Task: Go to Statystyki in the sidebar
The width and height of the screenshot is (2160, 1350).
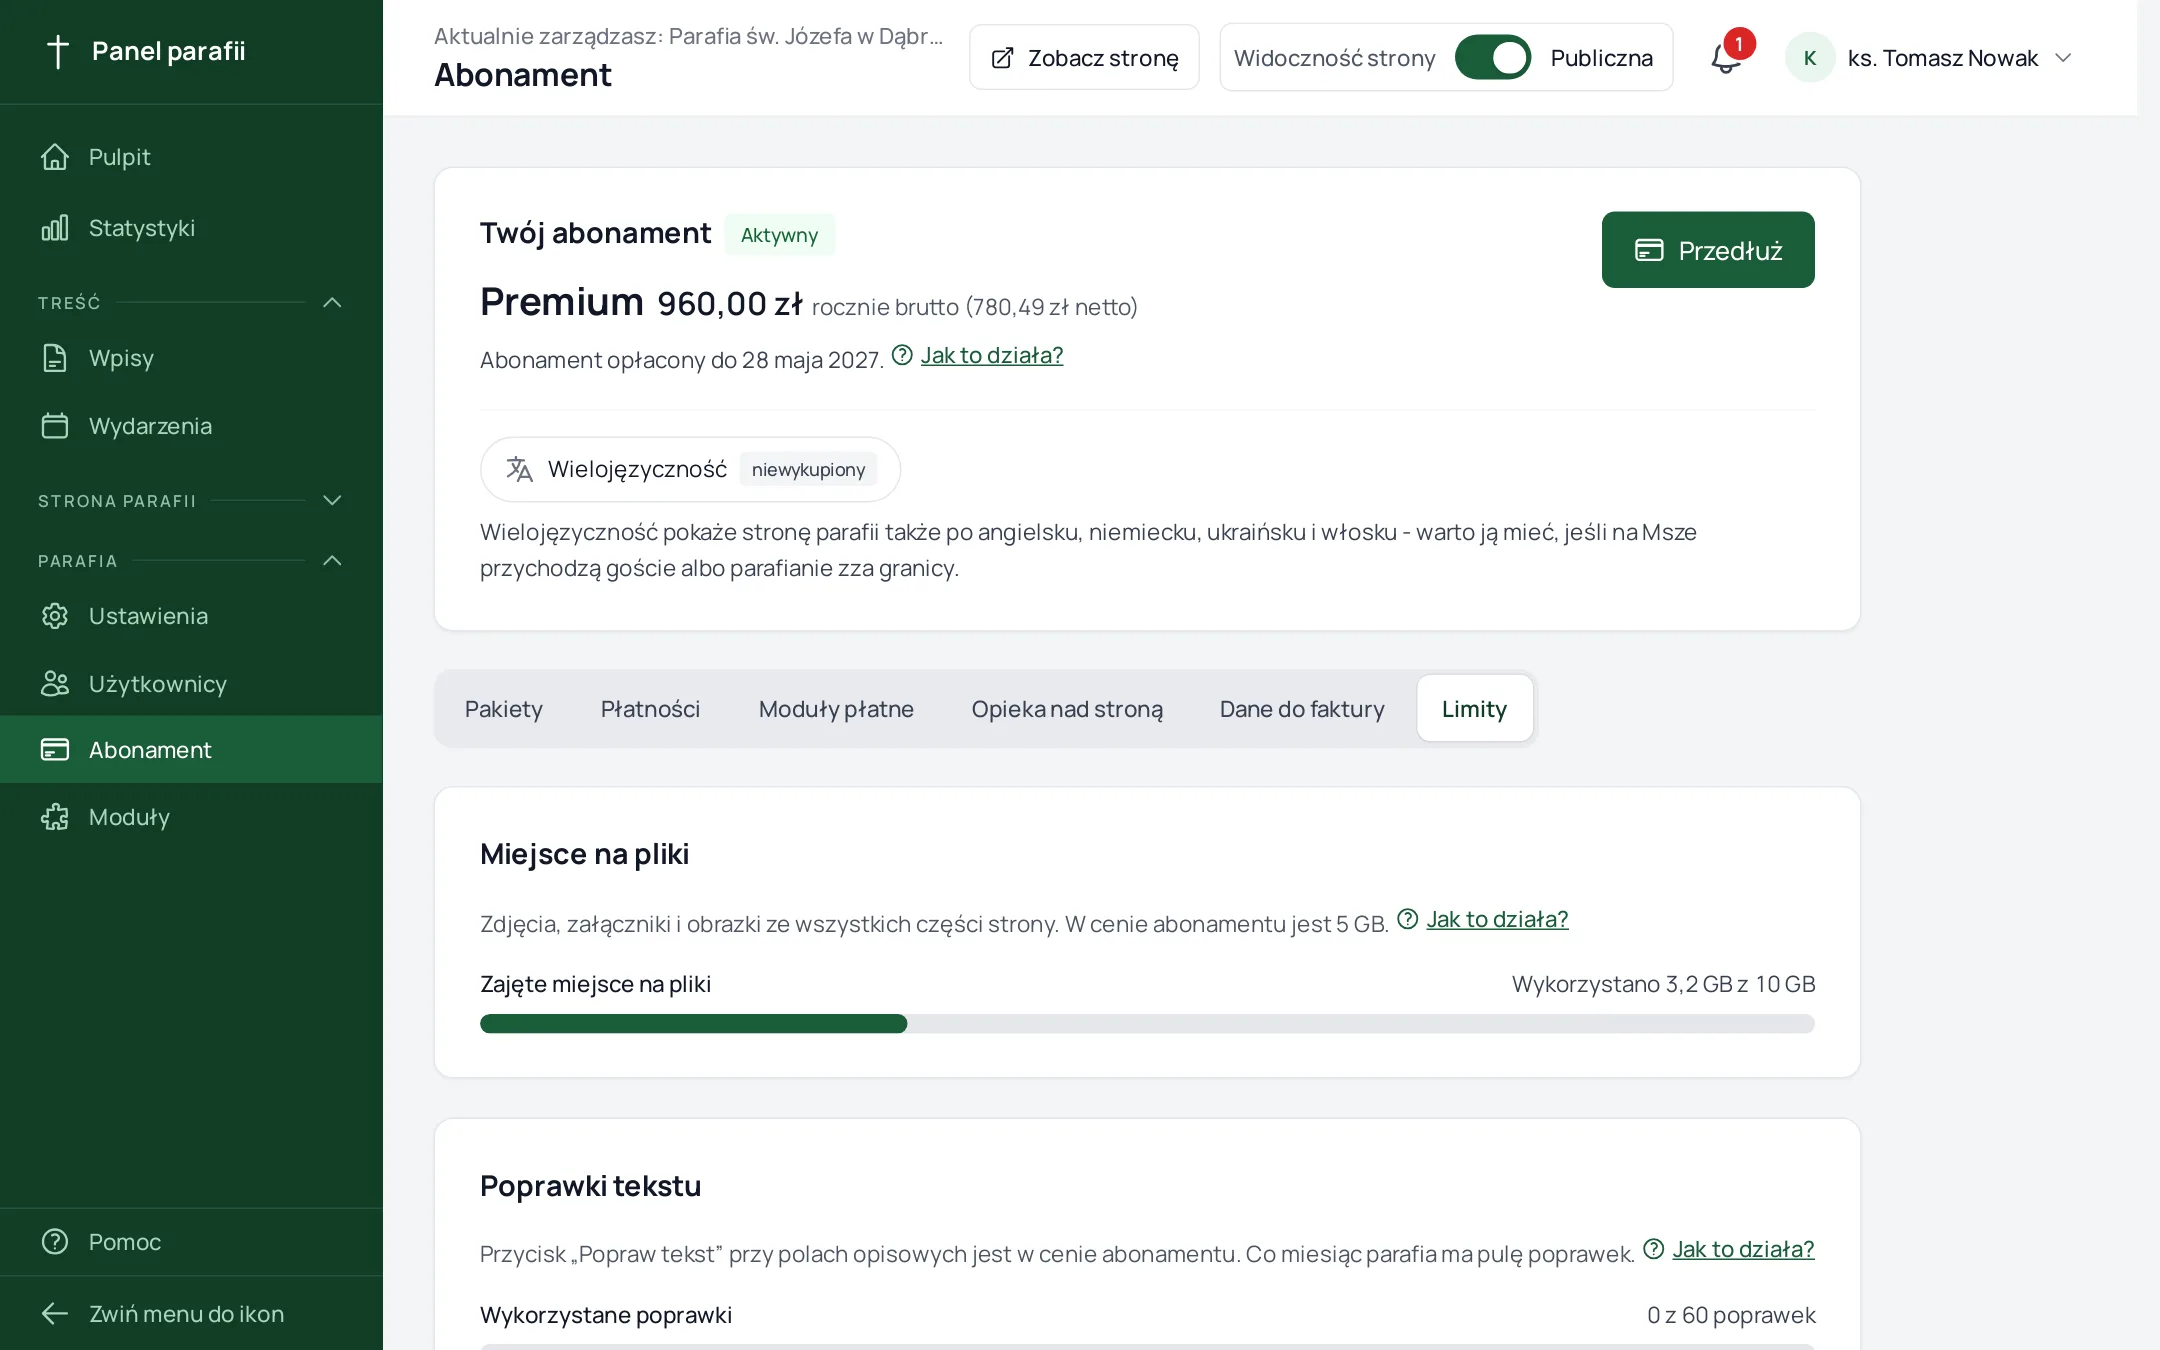Action: pos(191,228)
